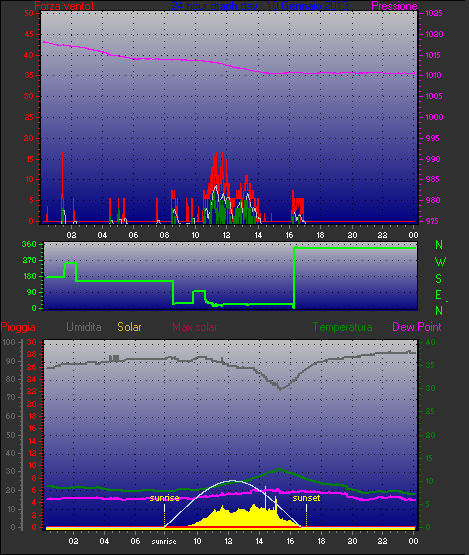The width and height of the screenshot is (469, 555).
Task: Click the W compass letter beside direction chart
Action: pyautogui.click(x=440, y=262)
